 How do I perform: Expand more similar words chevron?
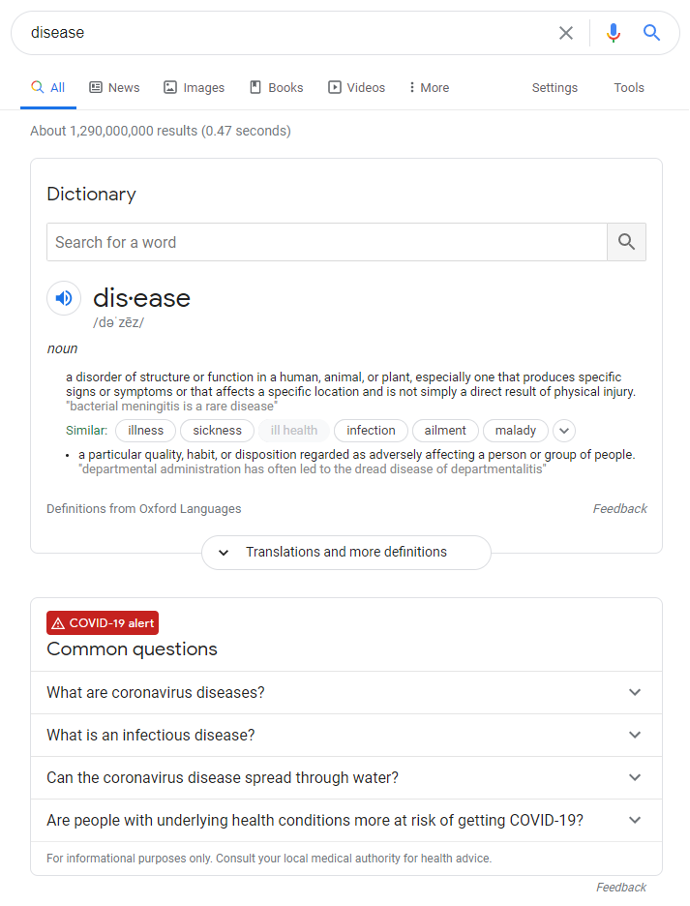(564, 430)
